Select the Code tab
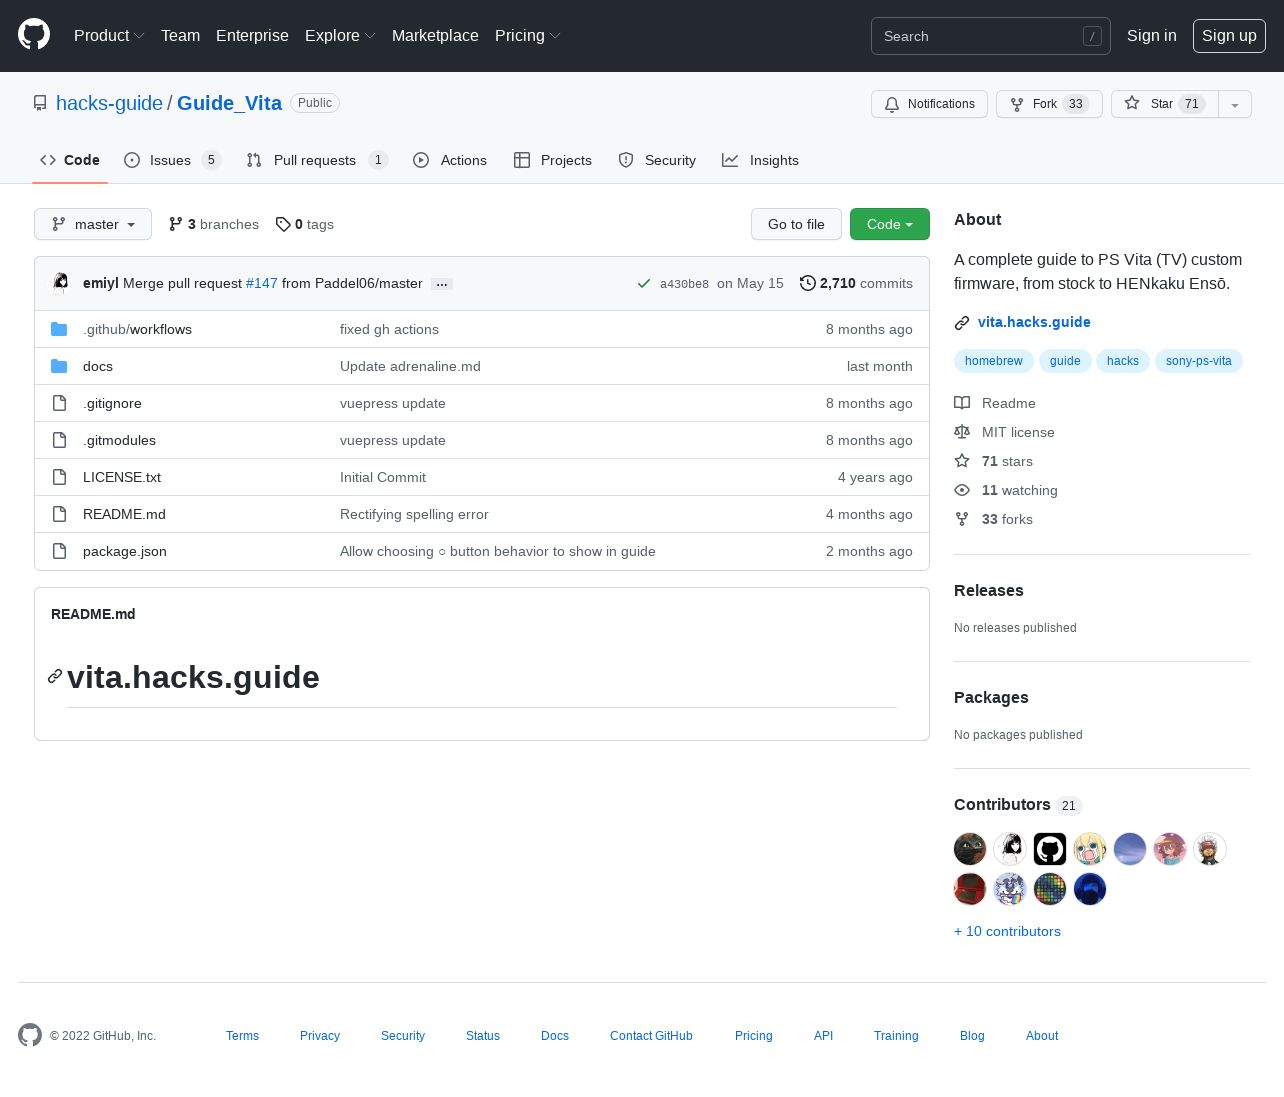Image resolution: width=1284 pixels, height=1097 pixels. point(70,160)
